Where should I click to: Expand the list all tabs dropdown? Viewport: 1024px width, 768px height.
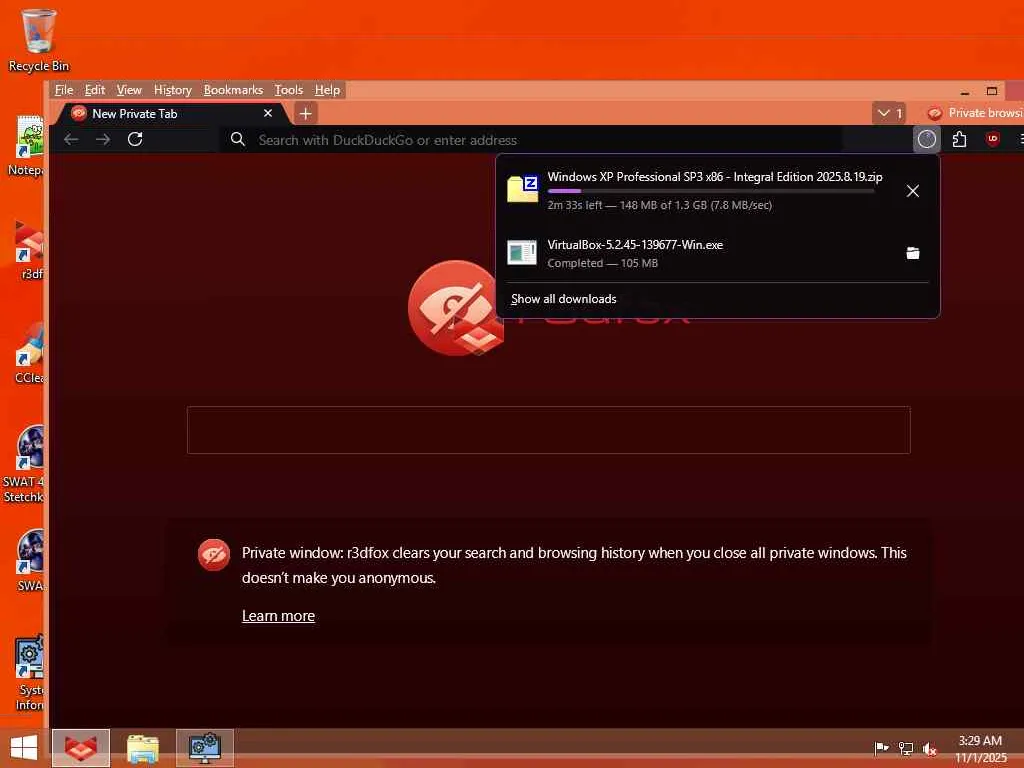pyautogui.click(x=888, y=113)
